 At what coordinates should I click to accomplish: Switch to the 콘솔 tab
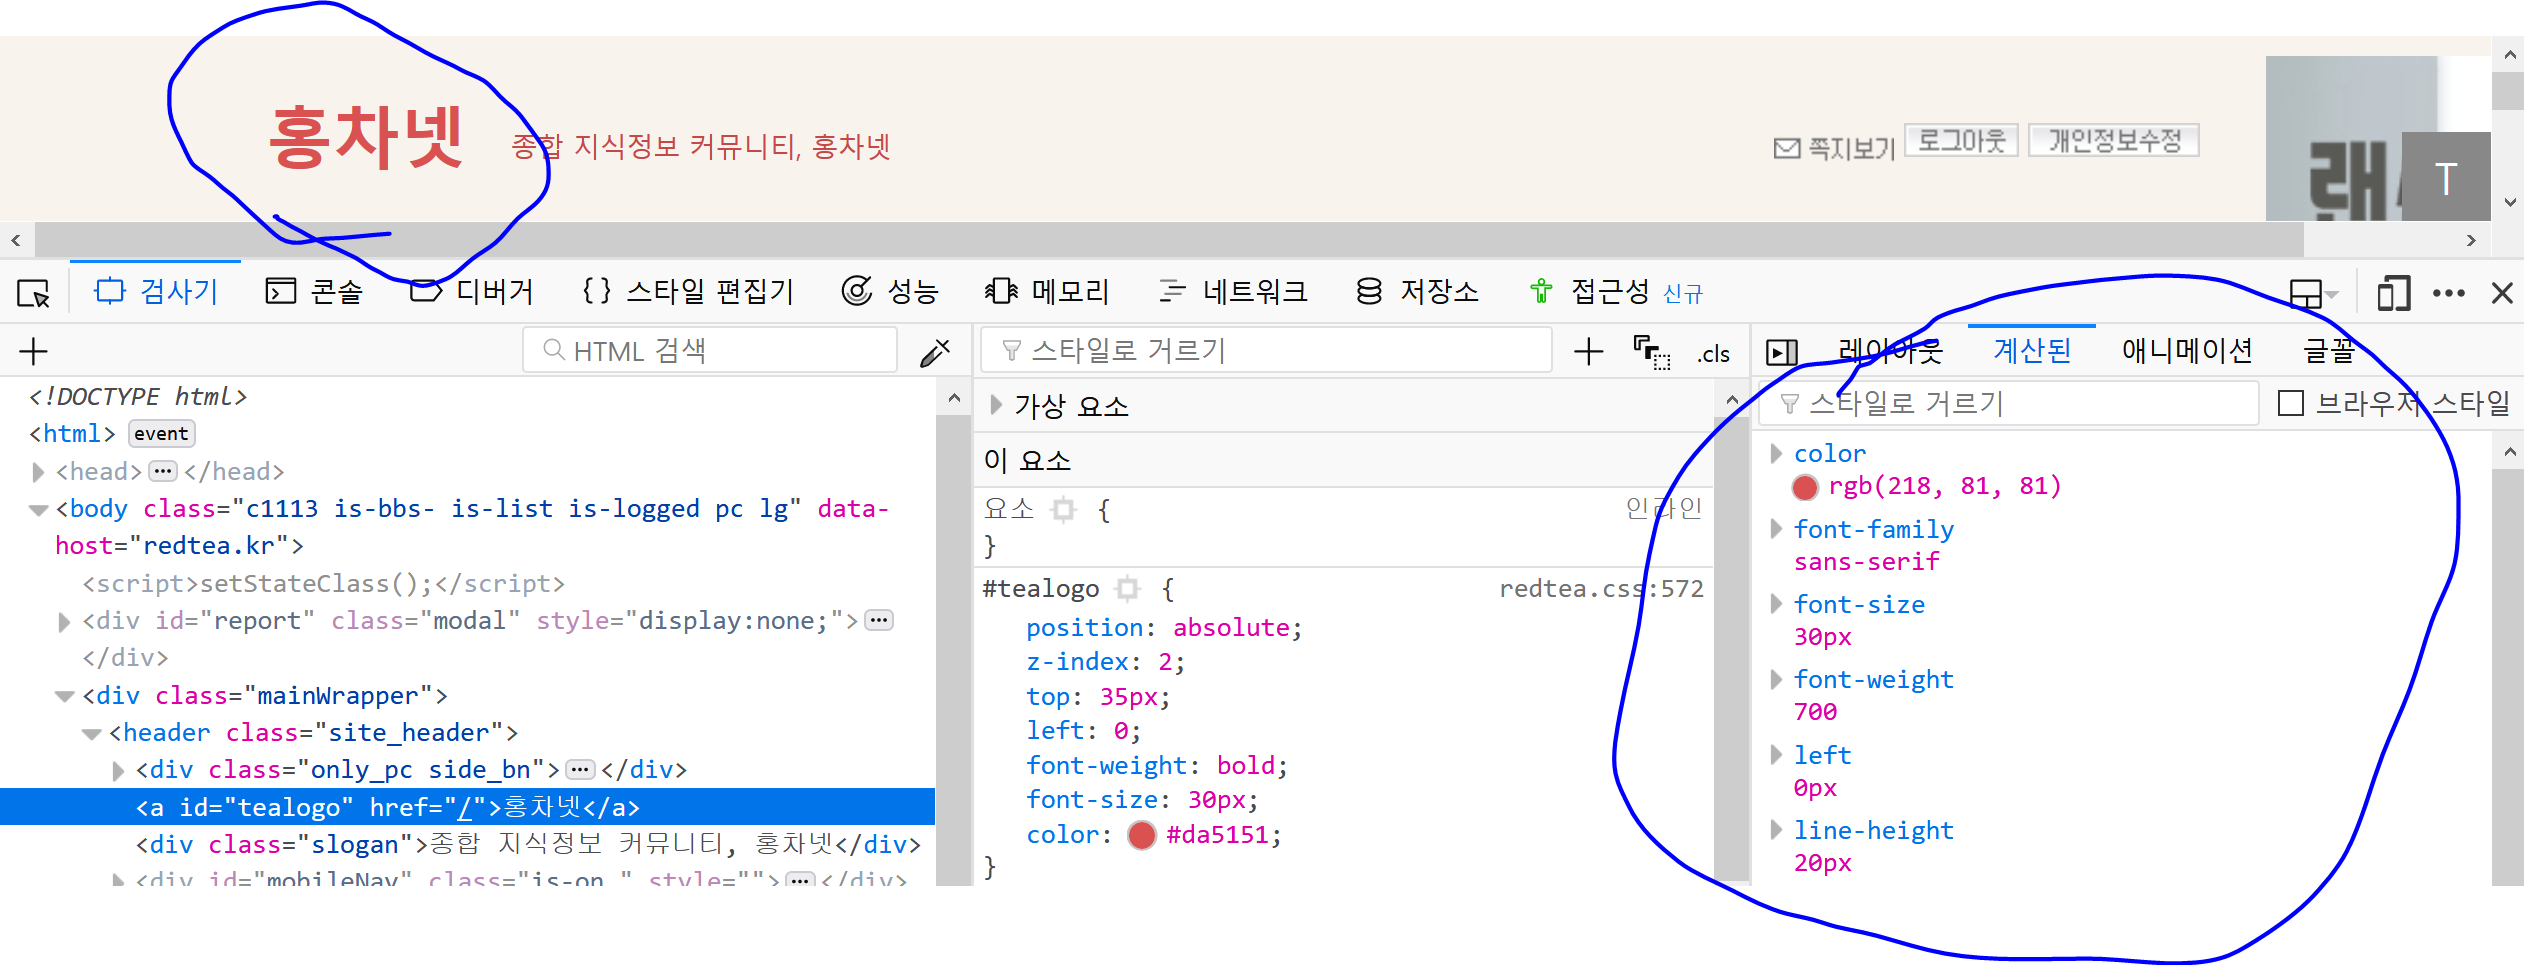click(x=314, y=292)
